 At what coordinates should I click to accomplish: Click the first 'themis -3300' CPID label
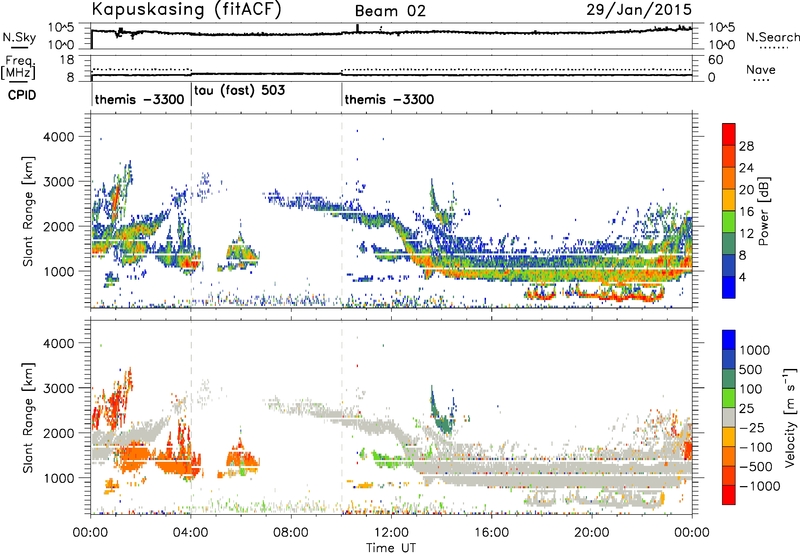tap(139, 99)
